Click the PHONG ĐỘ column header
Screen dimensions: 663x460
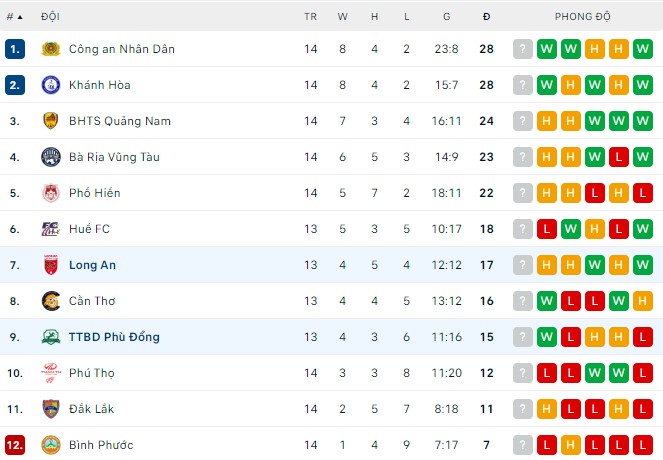tap(584, 17)
